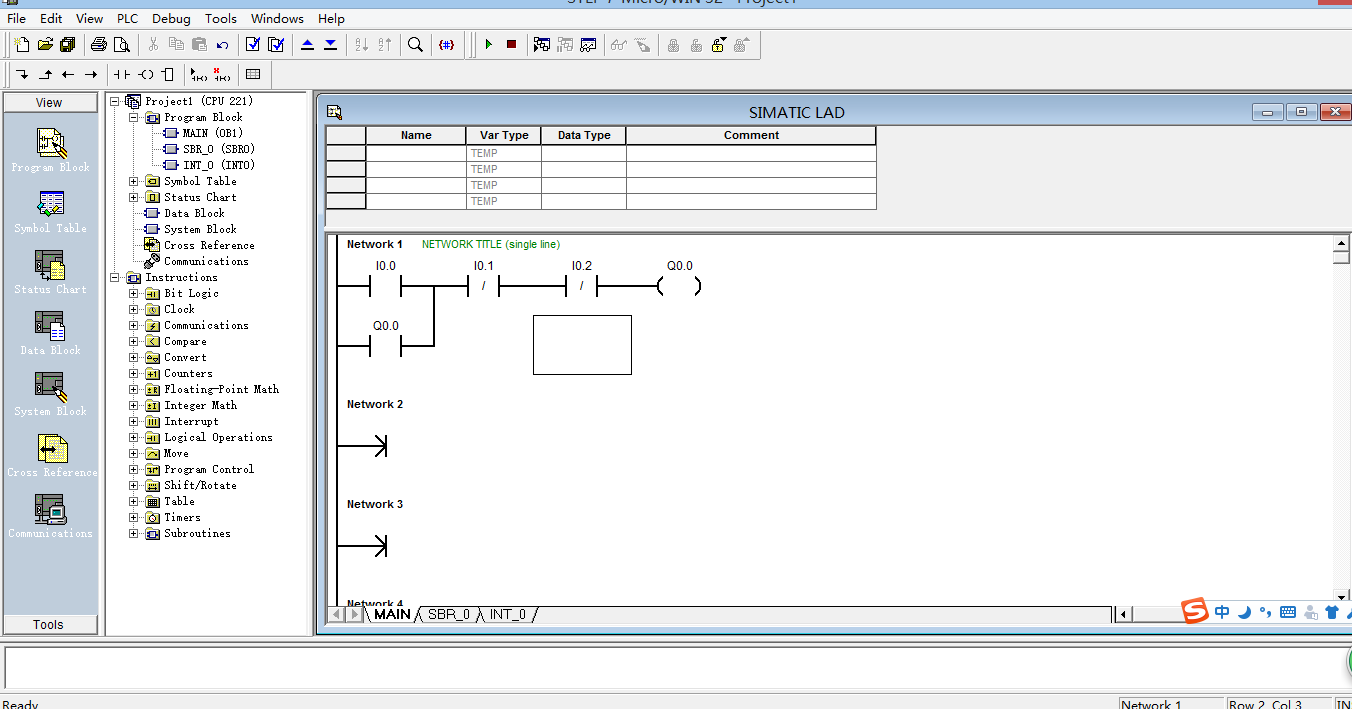Click the Tools bar button

(49, 624)
